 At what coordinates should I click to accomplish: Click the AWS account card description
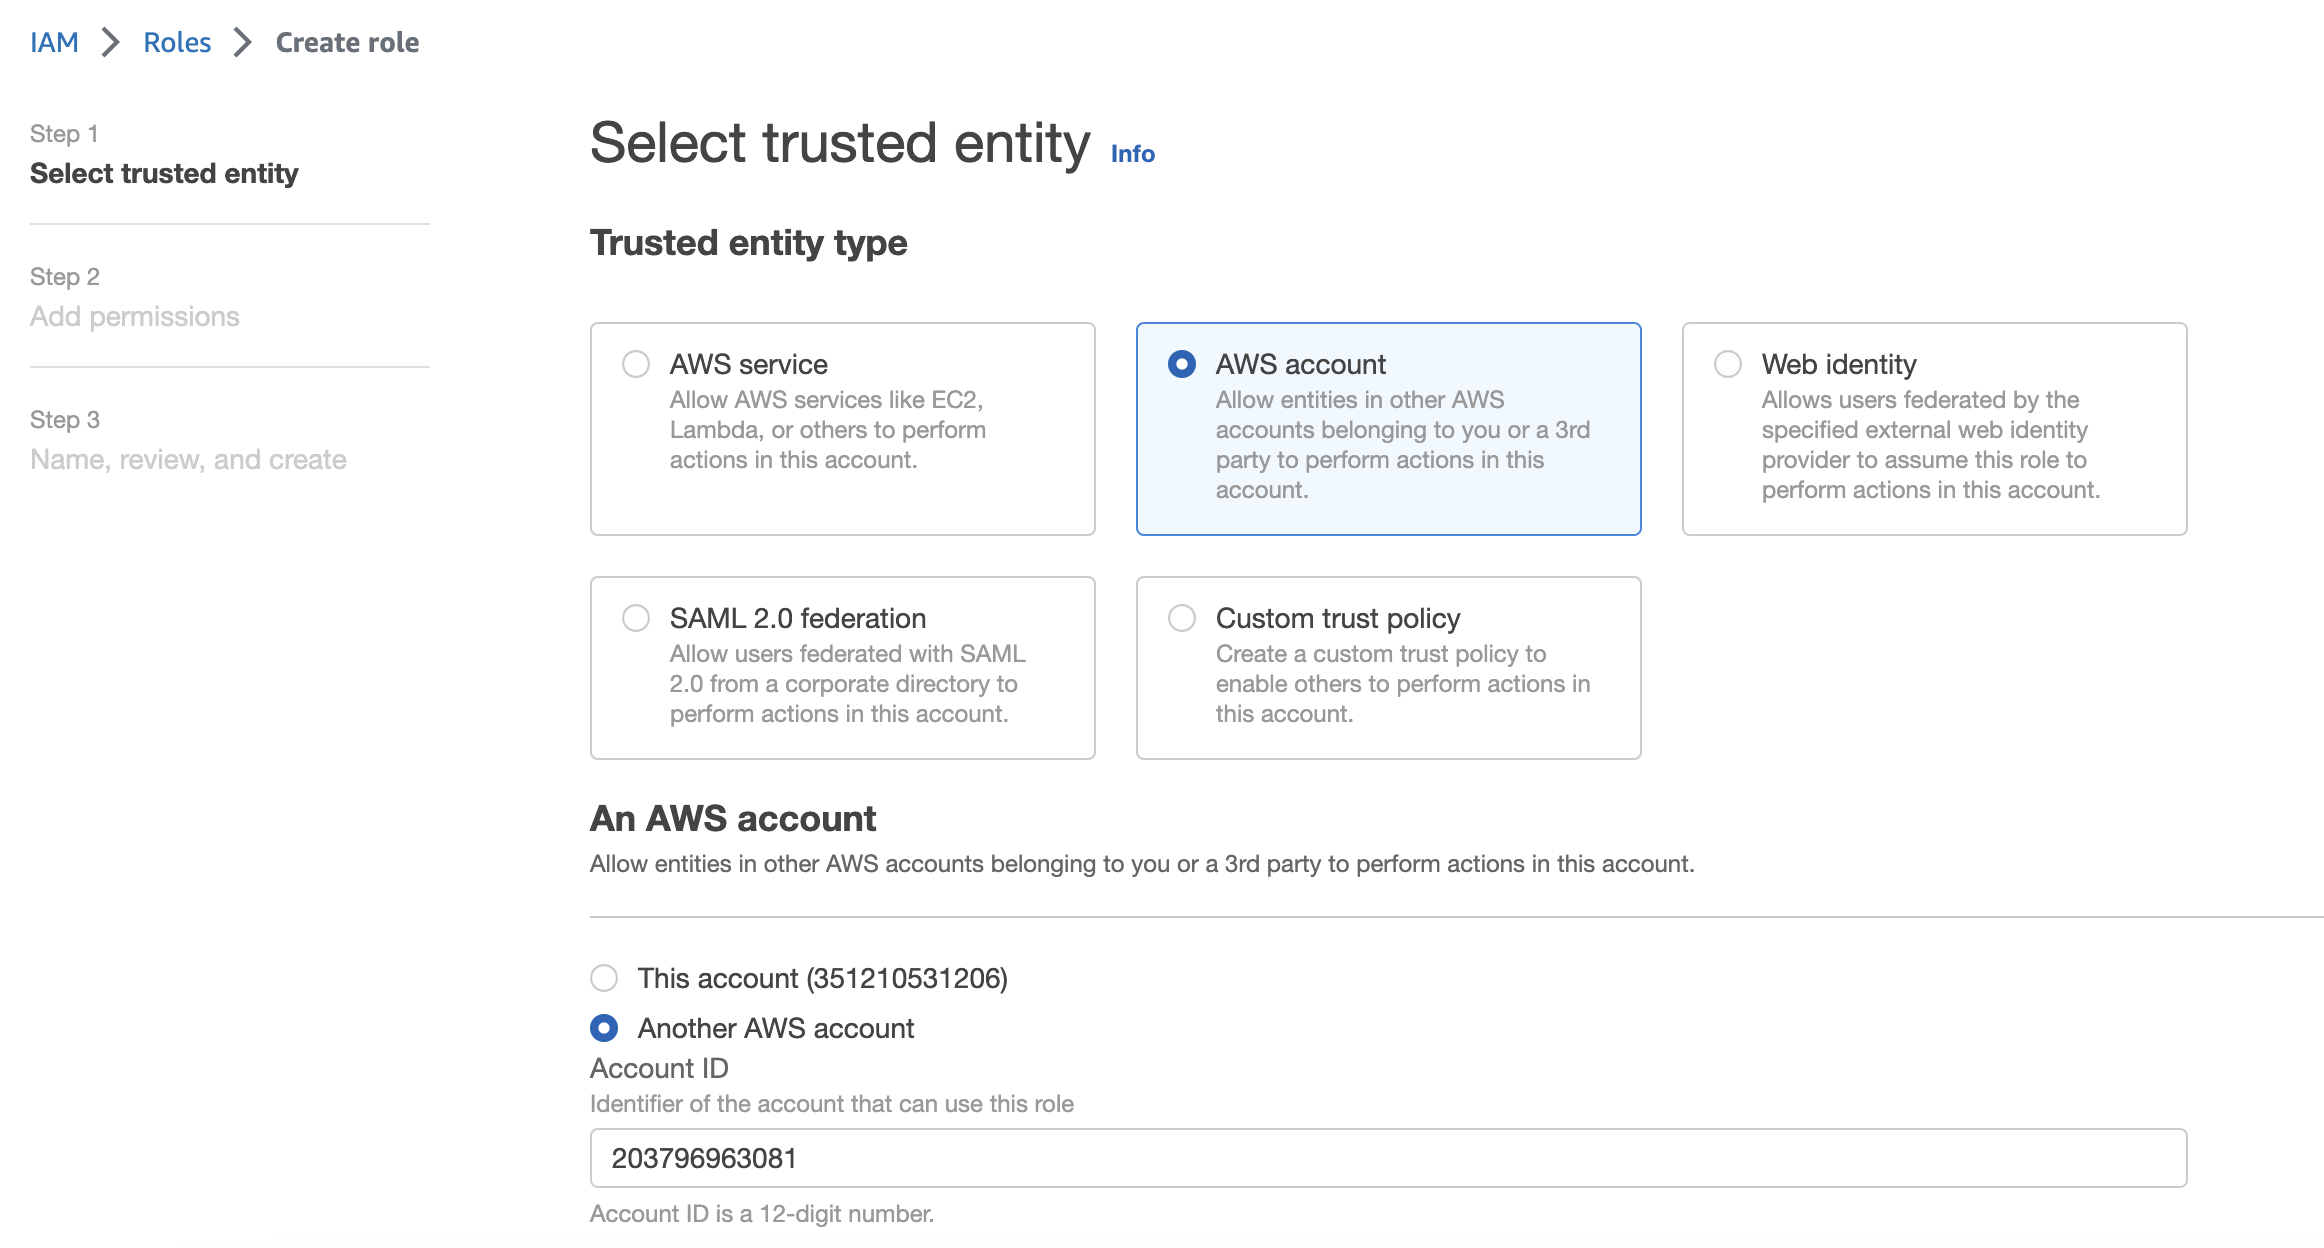[x=1403, y=445]
